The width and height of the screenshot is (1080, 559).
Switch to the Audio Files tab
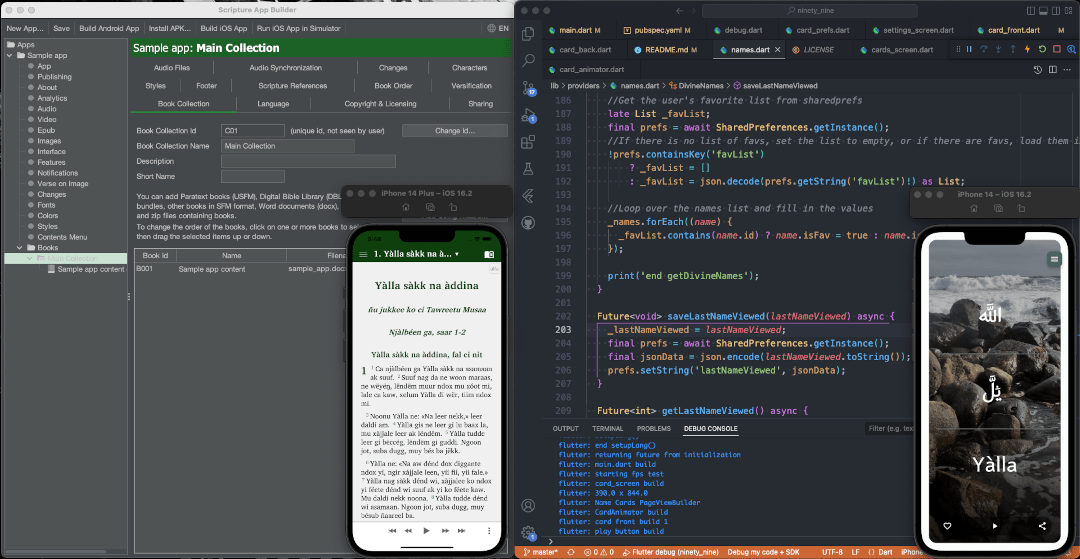172,67
